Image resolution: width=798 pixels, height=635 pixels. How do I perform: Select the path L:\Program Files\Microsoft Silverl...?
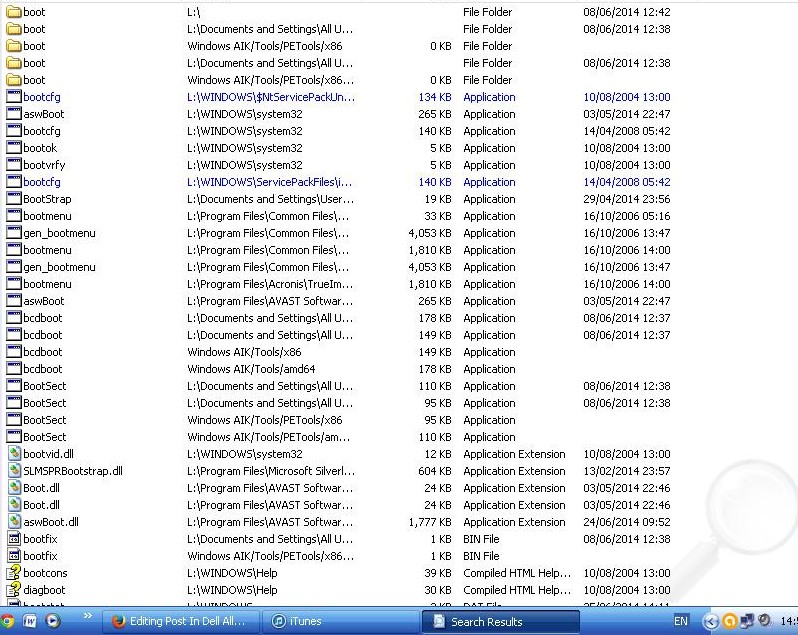click(x=271, y=471)
